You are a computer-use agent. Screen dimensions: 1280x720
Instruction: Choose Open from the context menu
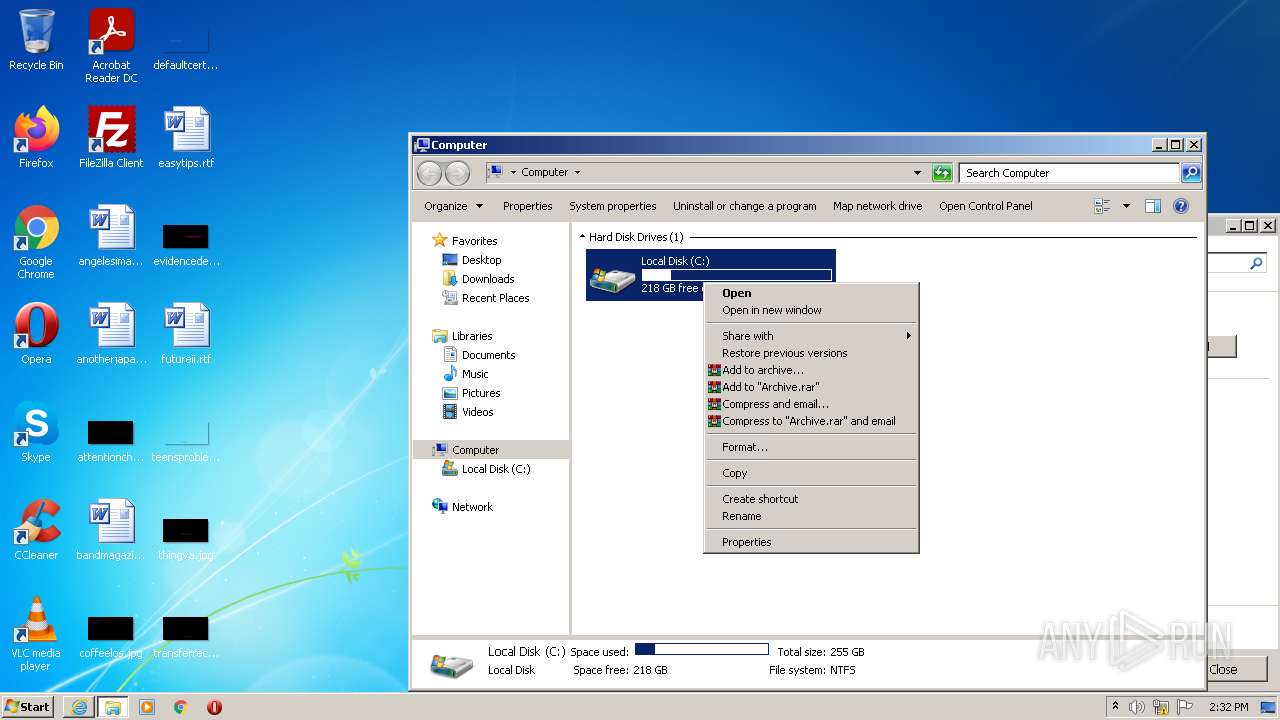(x=811, y=293)
